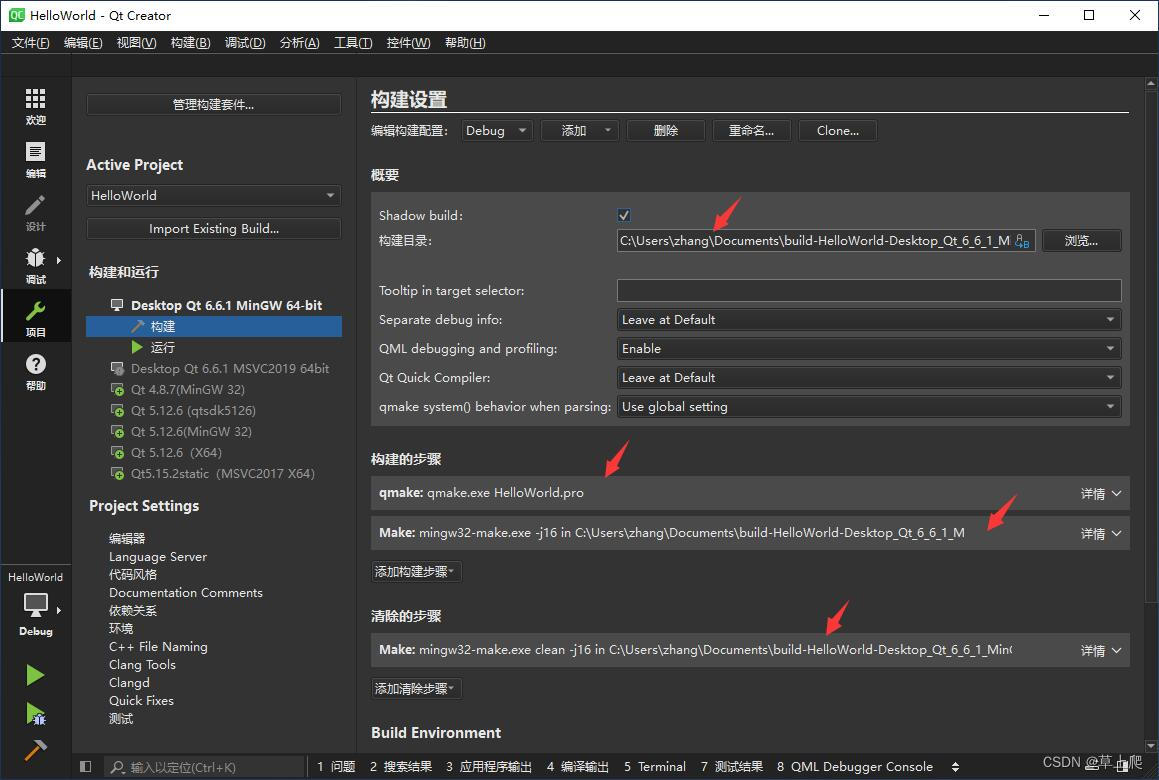The image size is (1159, 780).
Task: Open the 编辑(E) menu
Action: point(83,43)
